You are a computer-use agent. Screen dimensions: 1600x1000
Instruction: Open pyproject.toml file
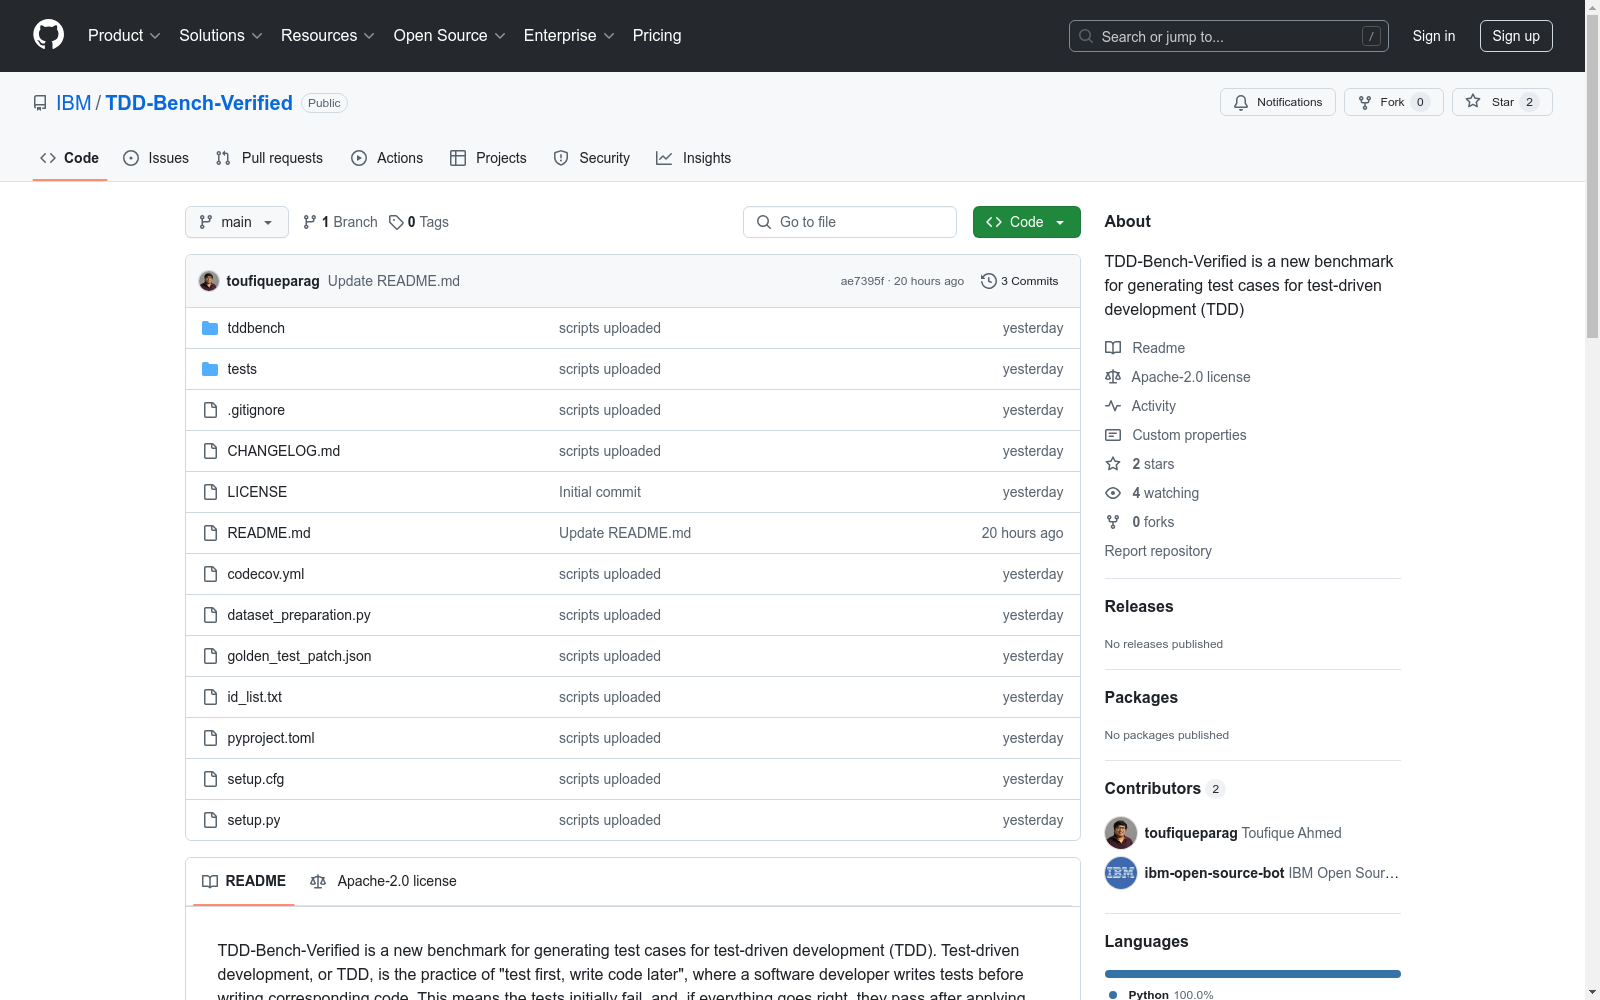pos(271,738)
